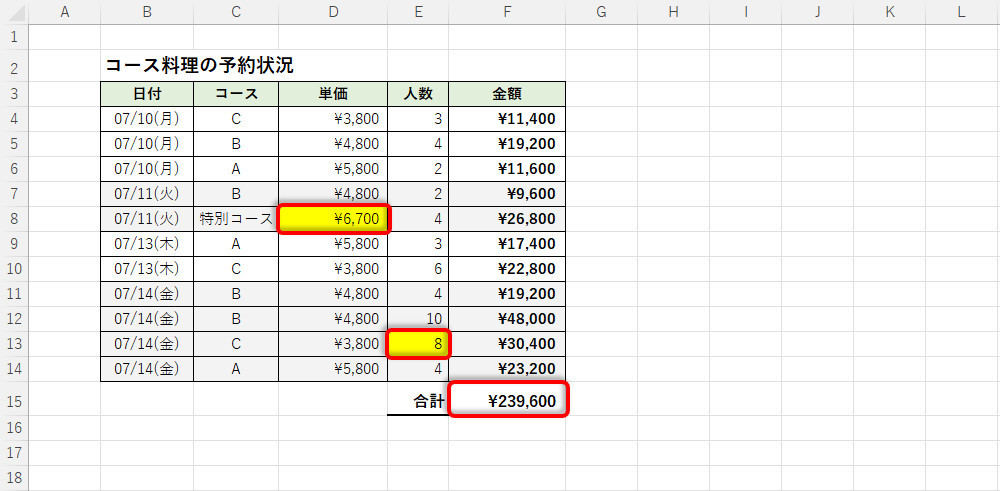This screenshot has height=491, width=1000.
Task: Select row 8 header
Action: click(14, 219)
